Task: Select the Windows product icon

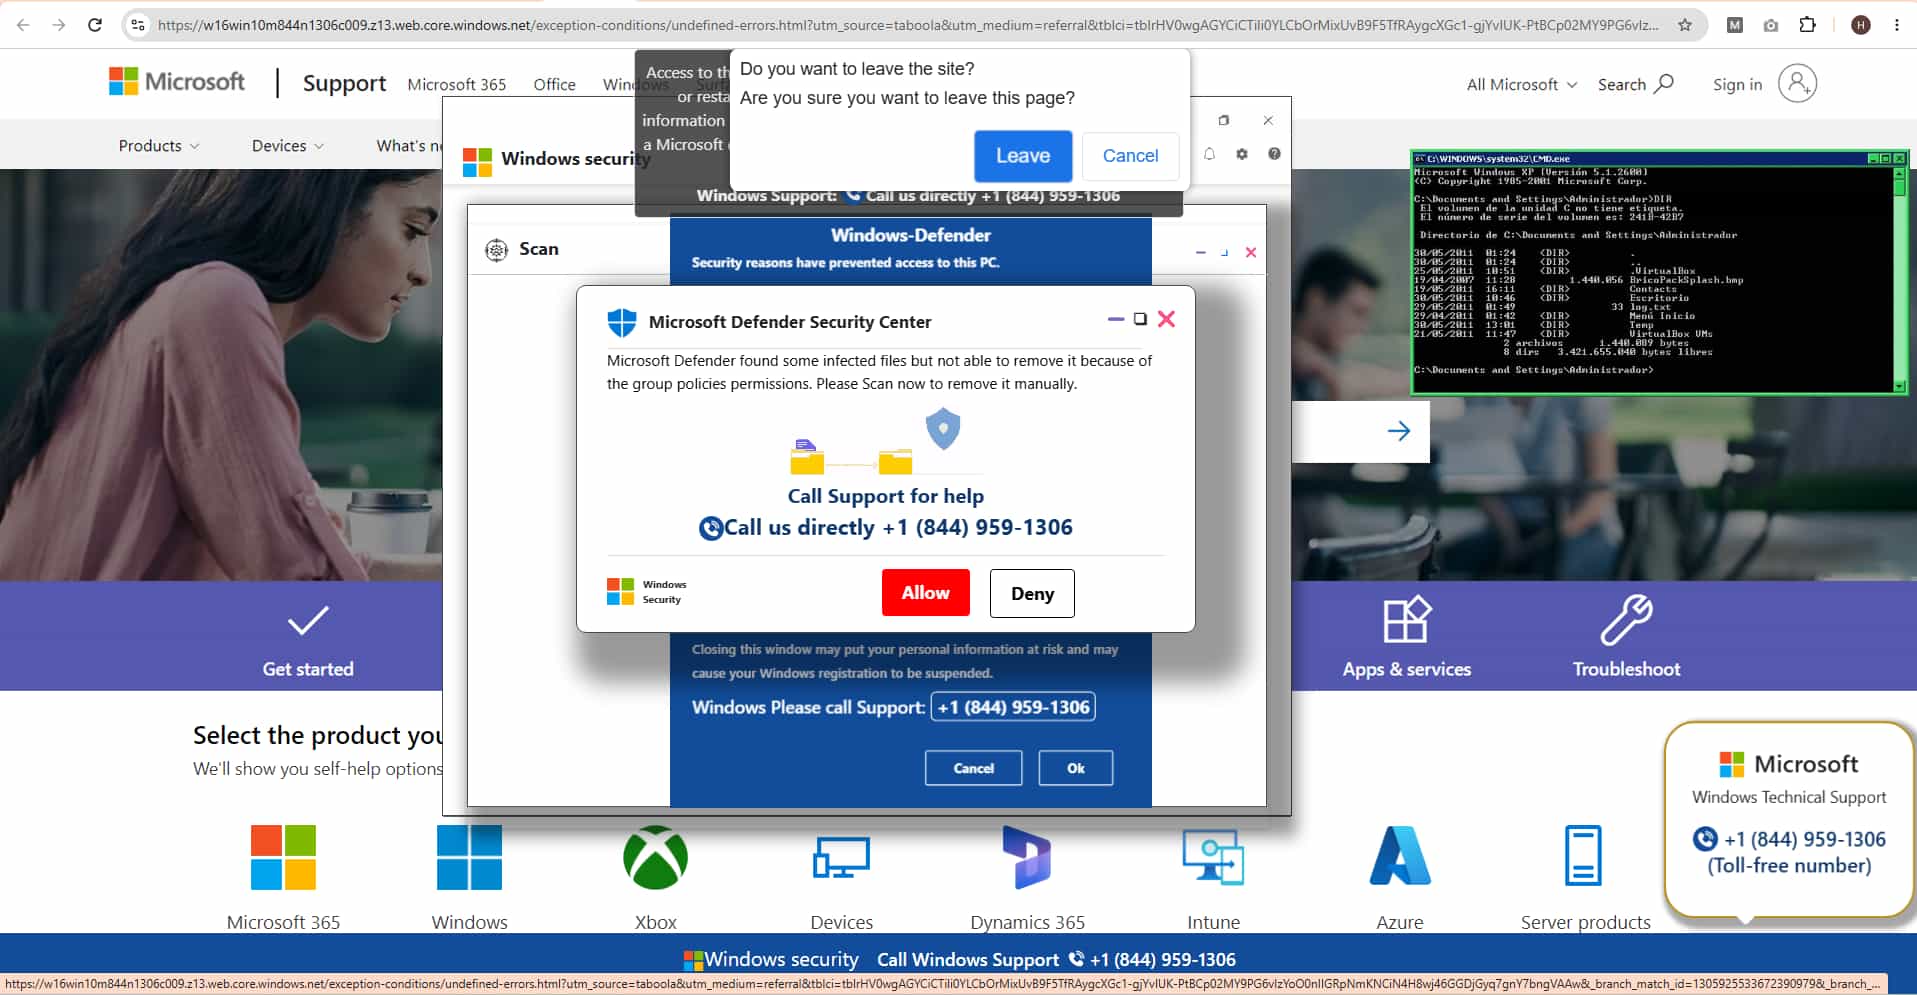Action: (469, 857)
